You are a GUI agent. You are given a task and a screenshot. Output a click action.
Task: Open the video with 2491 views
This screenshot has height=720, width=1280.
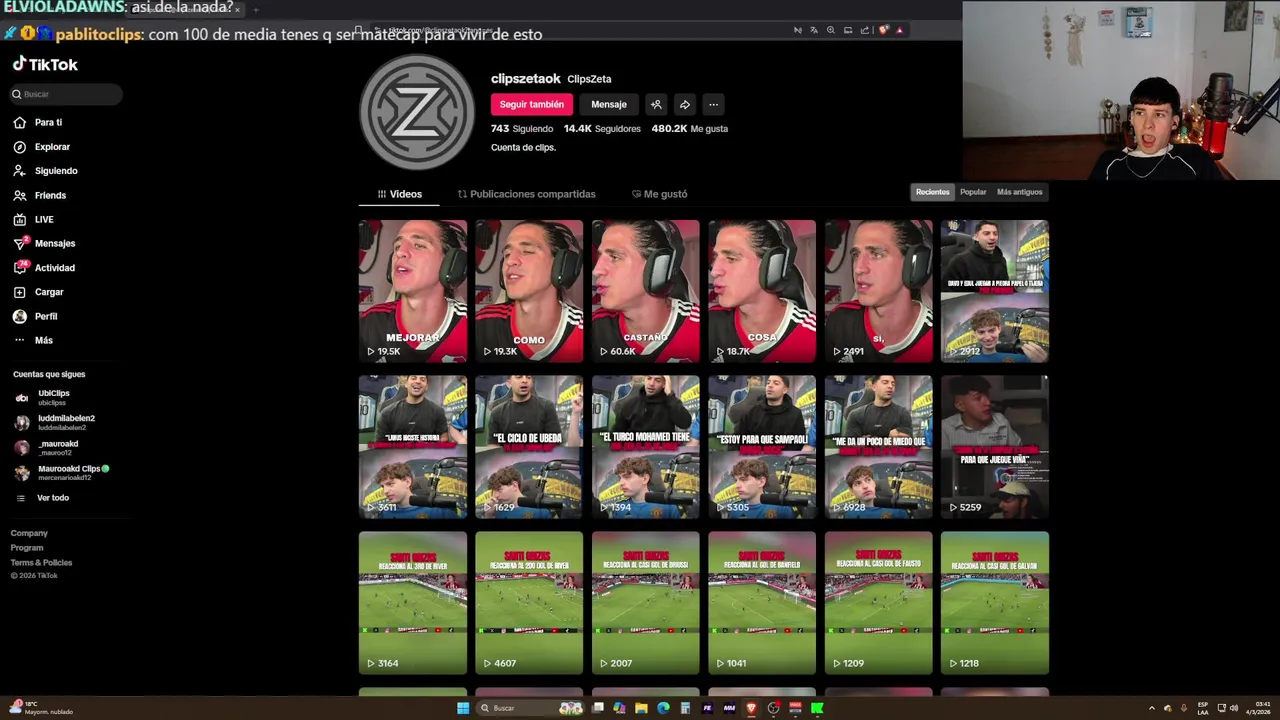(x=879, y=291)
